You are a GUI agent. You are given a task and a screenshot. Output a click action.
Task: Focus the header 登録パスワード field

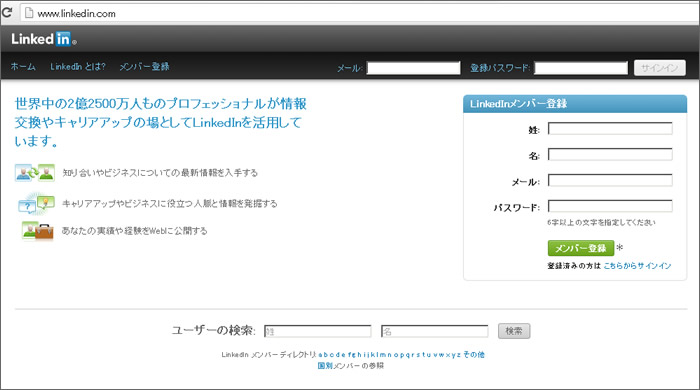pyautogui.click(x=581, y=68)
